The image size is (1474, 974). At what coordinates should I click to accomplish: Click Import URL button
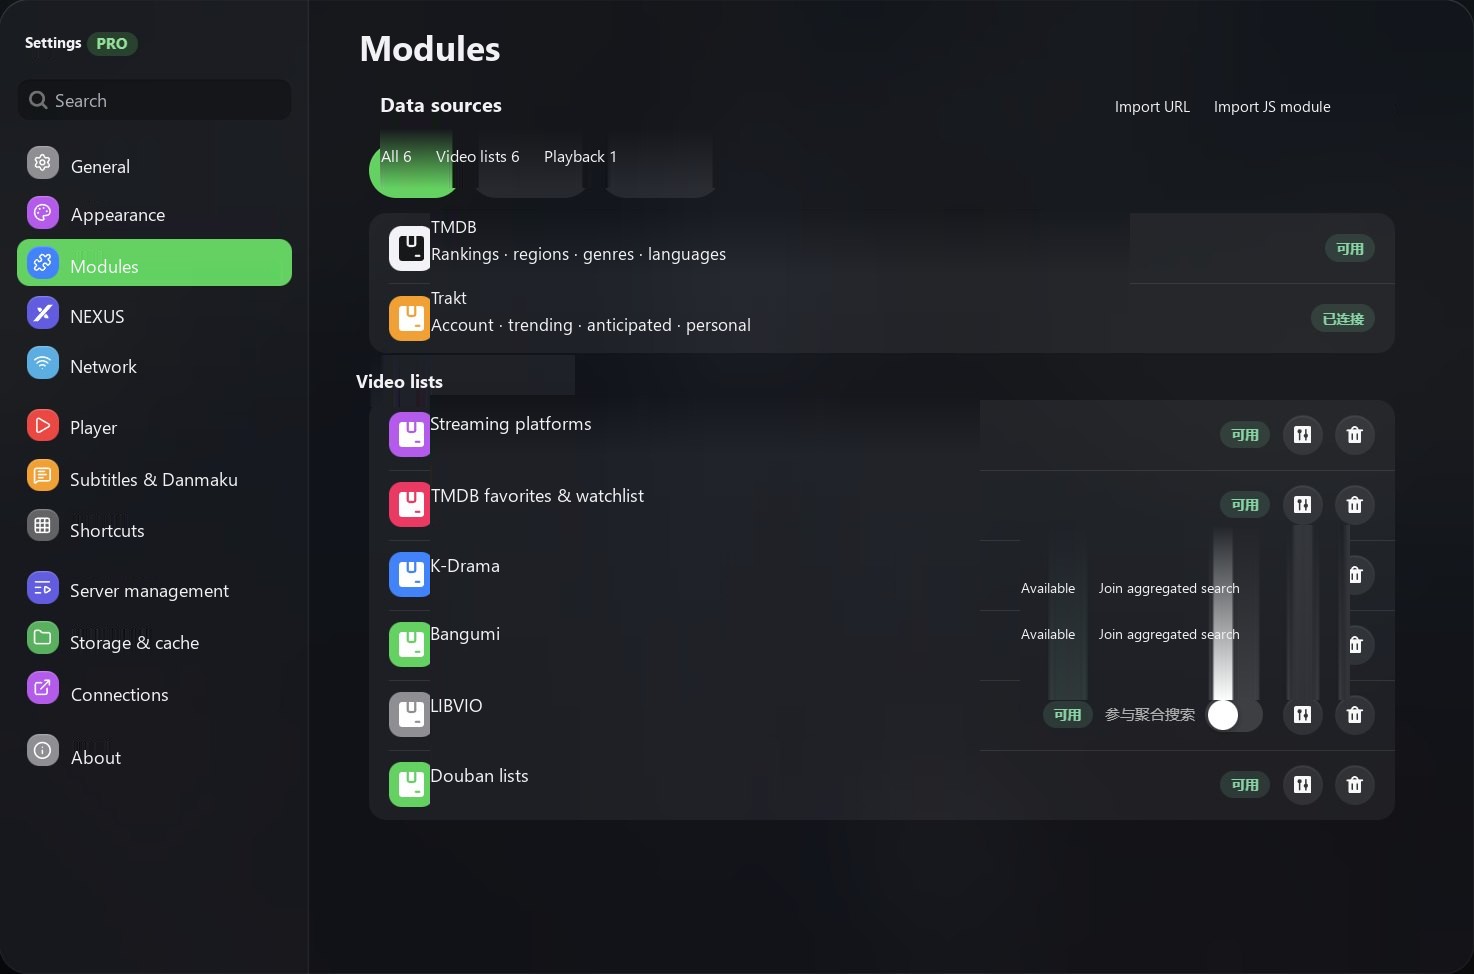click(1152, 107)
